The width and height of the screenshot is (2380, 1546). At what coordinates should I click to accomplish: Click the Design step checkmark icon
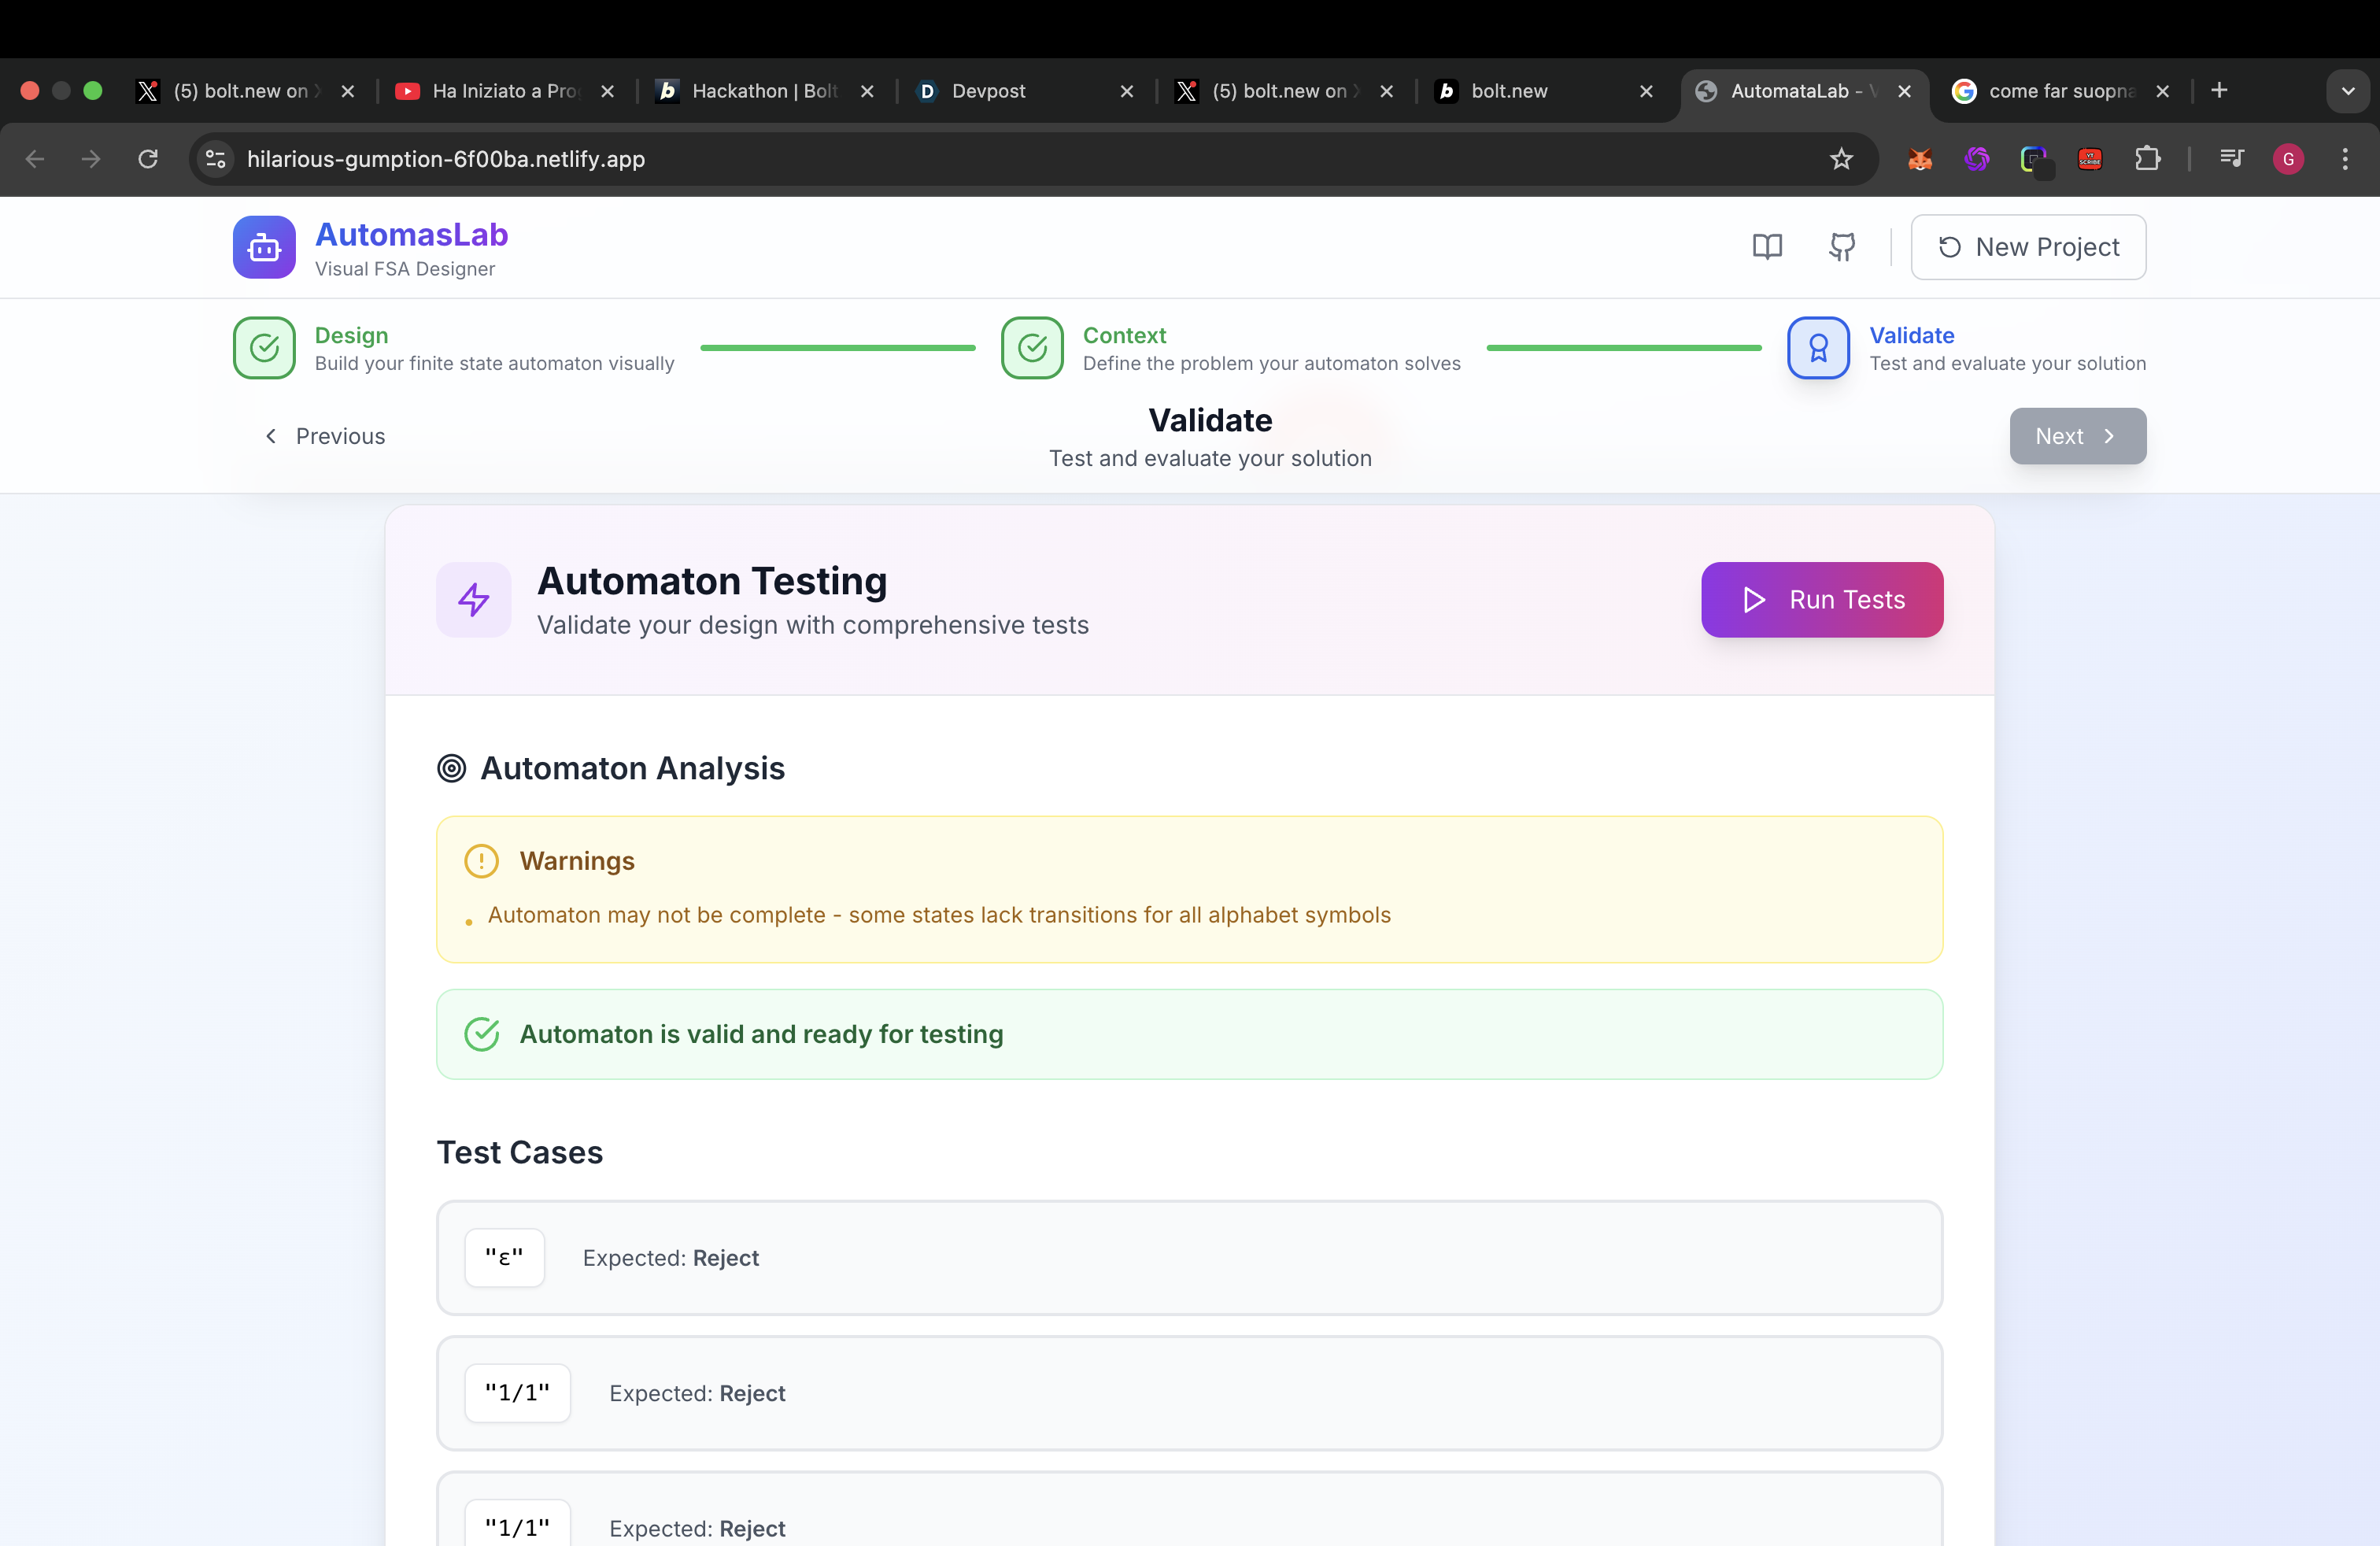pyautogui.click(x=264, y=348)
